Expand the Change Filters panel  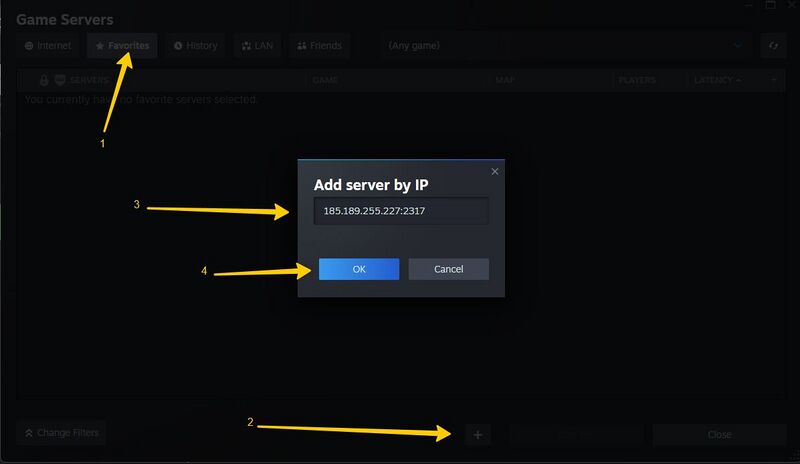point(61,433)
